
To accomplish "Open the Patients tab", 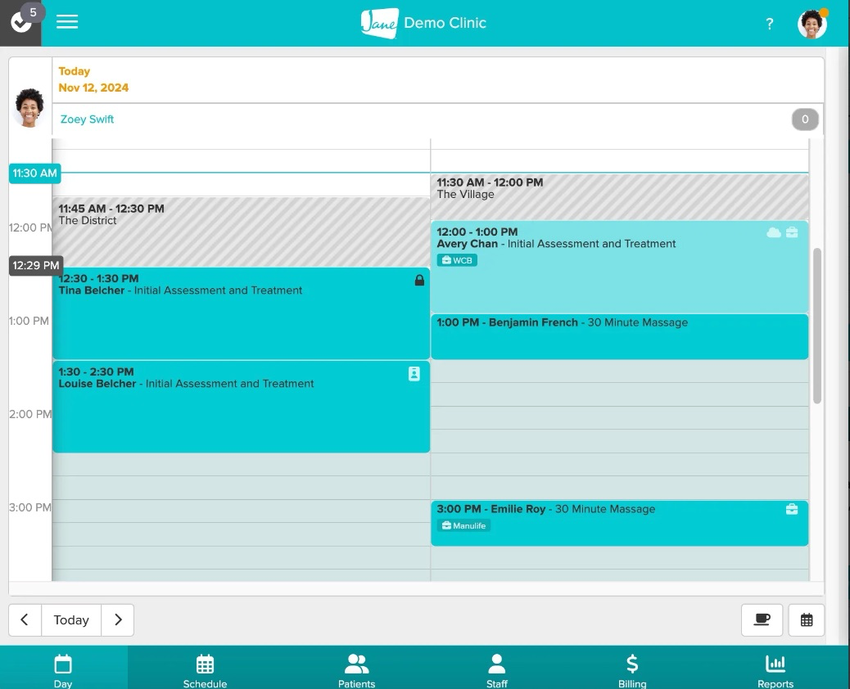I will click(x=356, y=671).
